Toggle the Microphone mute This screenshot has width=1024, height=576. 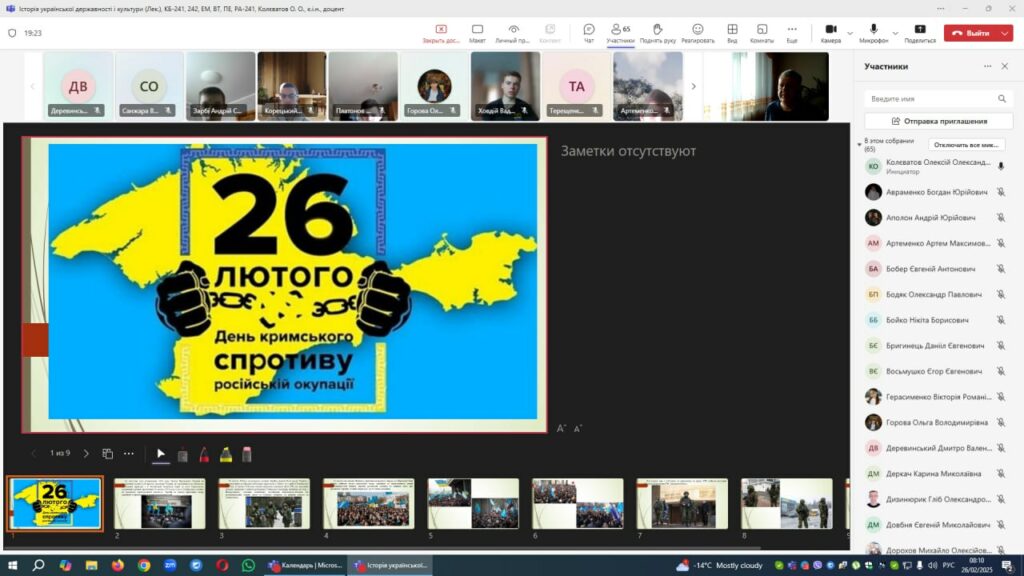pyautogui.click(x=873, y=32)
